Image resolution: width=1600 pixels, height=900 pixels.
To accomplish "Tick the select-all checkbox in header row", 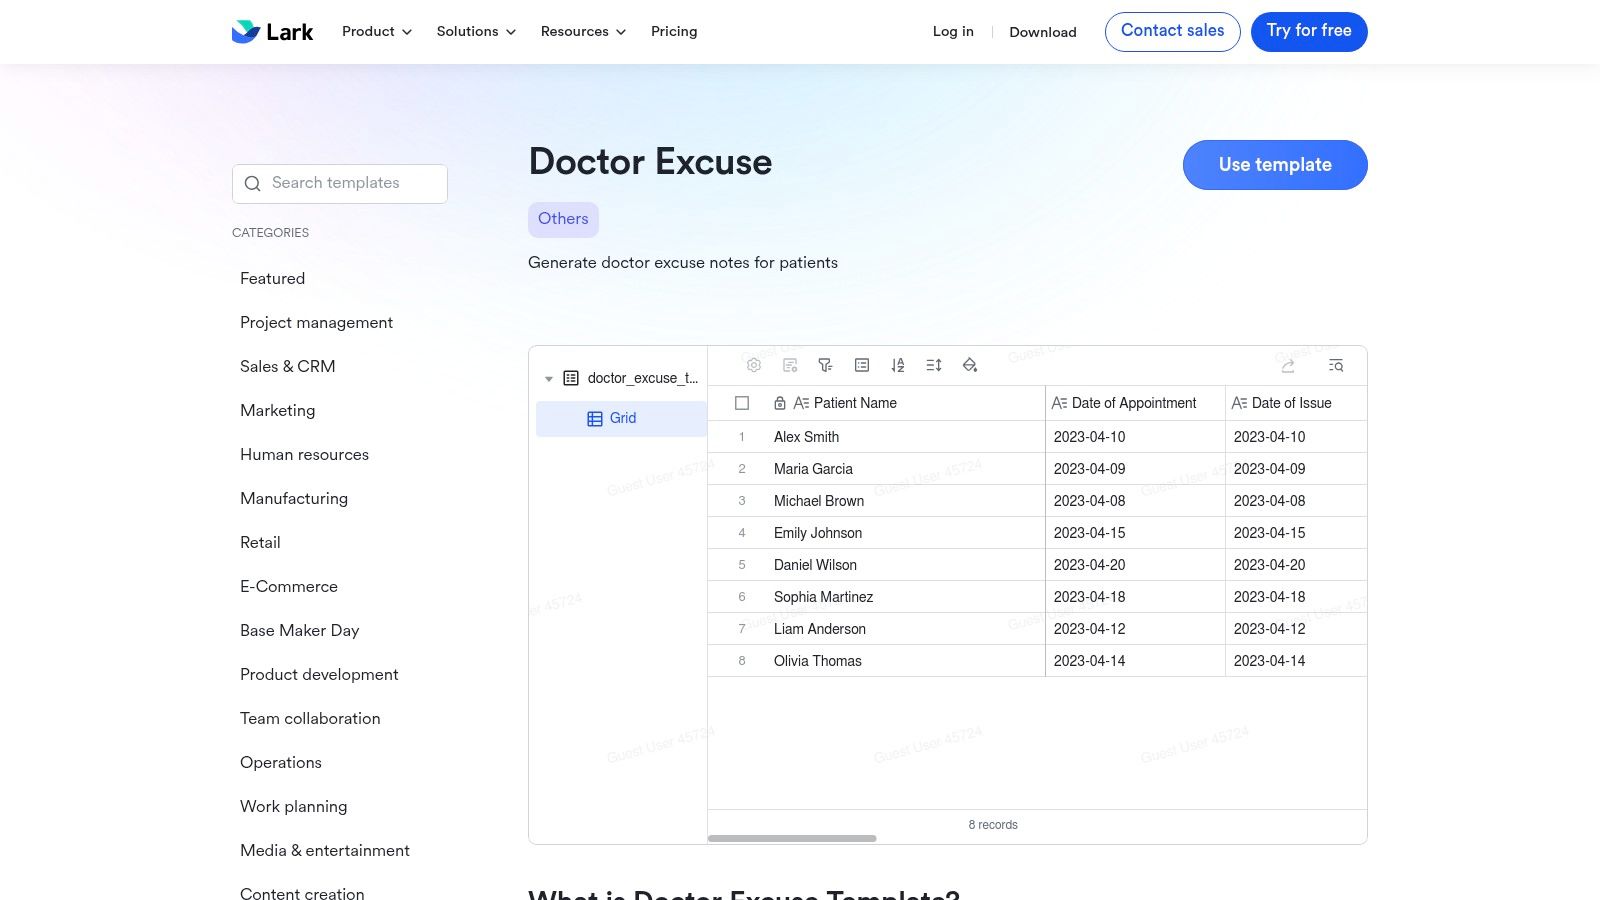I will (x=742, y=403).
